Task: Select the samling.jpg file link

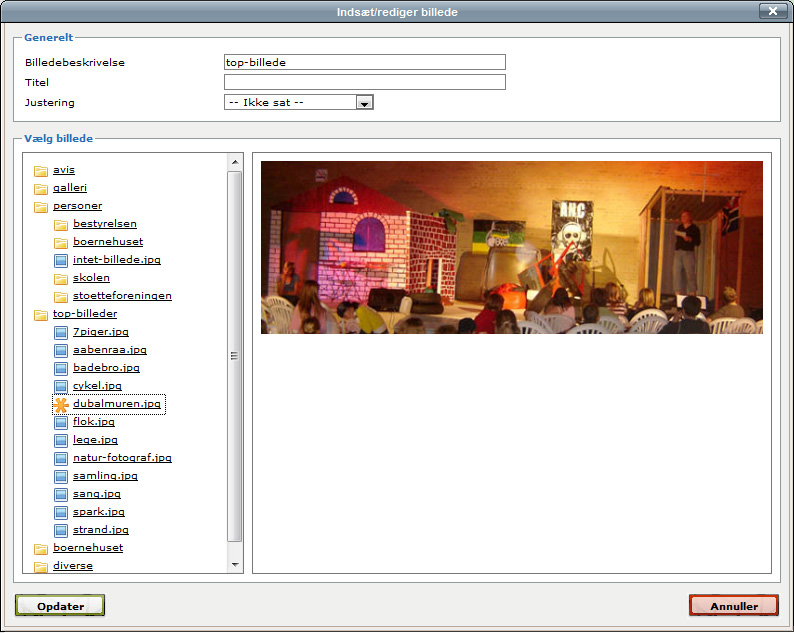Action: (105, 476)
